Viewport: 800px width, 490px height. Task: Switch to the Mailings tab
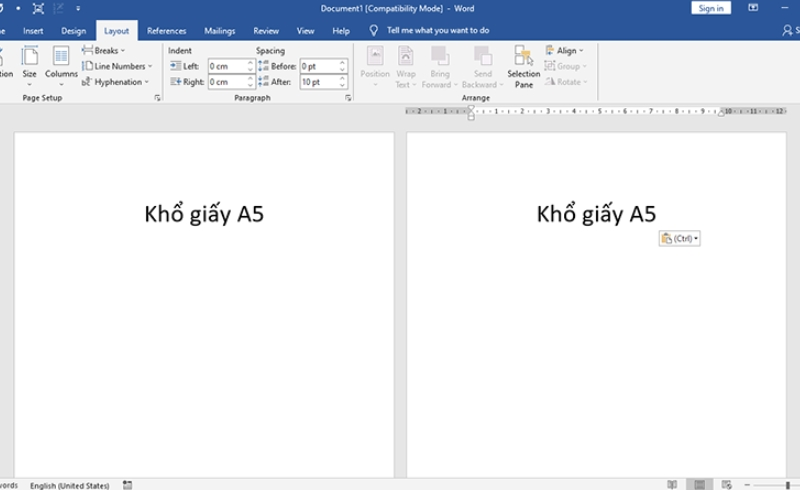[x=219, y=31]
